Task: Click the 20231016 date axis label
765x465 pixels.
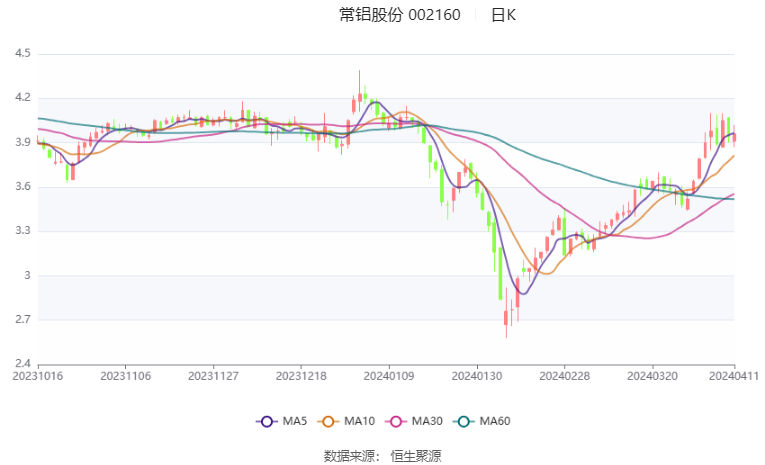Action: 38,376
